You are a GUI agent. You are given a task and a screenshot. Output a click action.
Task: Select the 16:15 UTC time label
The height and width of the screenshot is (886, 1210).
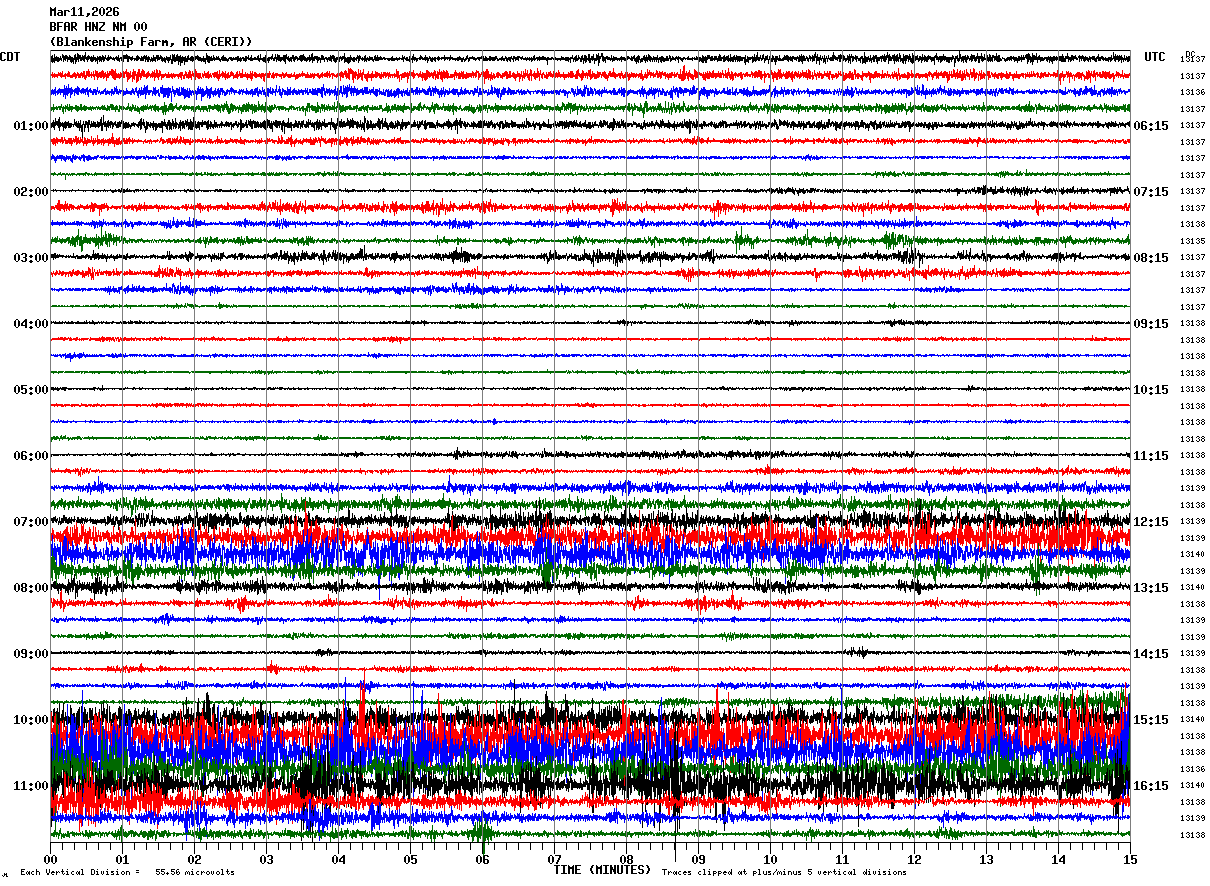pyautogui.click(x=1151, y=786)
